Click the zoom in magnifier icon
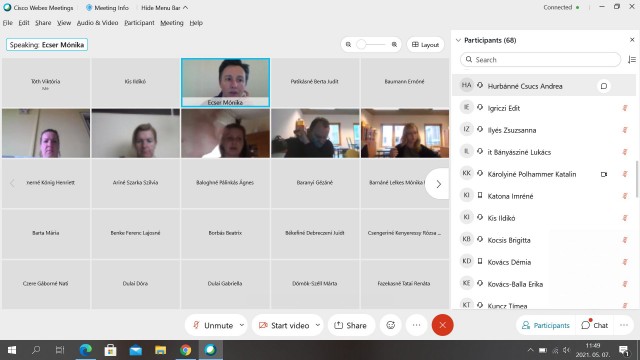The image size is (640, 360). (394, 44)
